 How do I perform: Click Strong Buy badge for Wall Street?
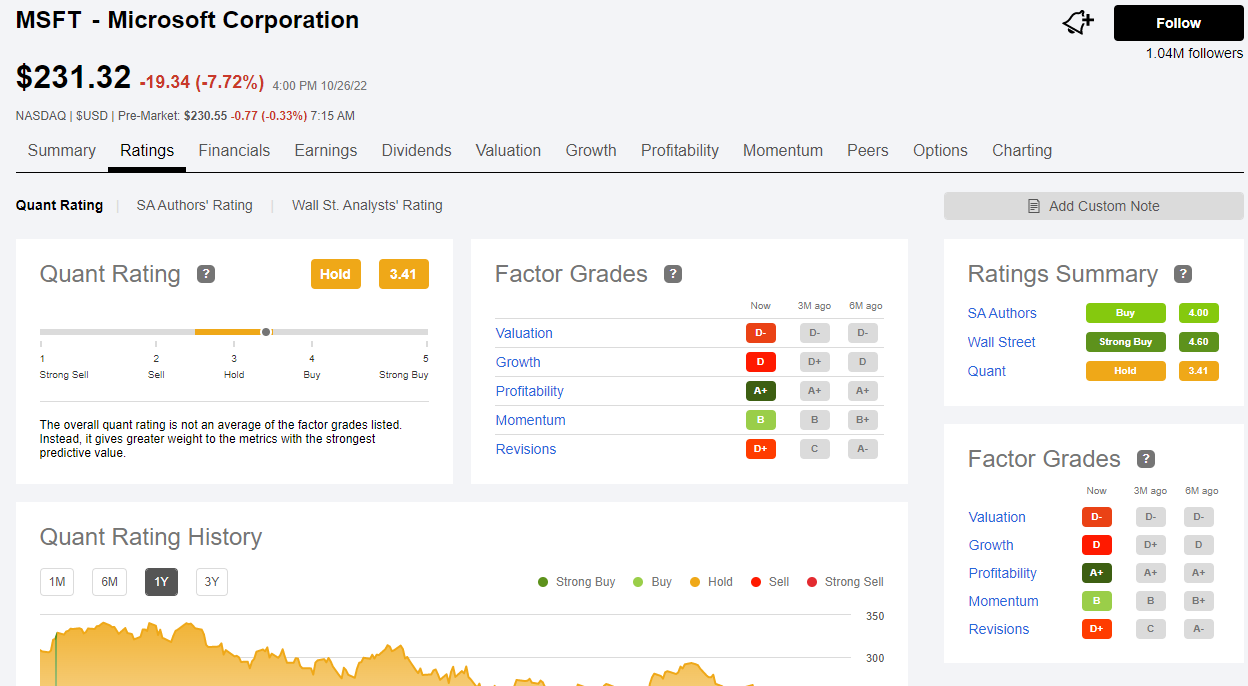click(x=1126, y=342)
